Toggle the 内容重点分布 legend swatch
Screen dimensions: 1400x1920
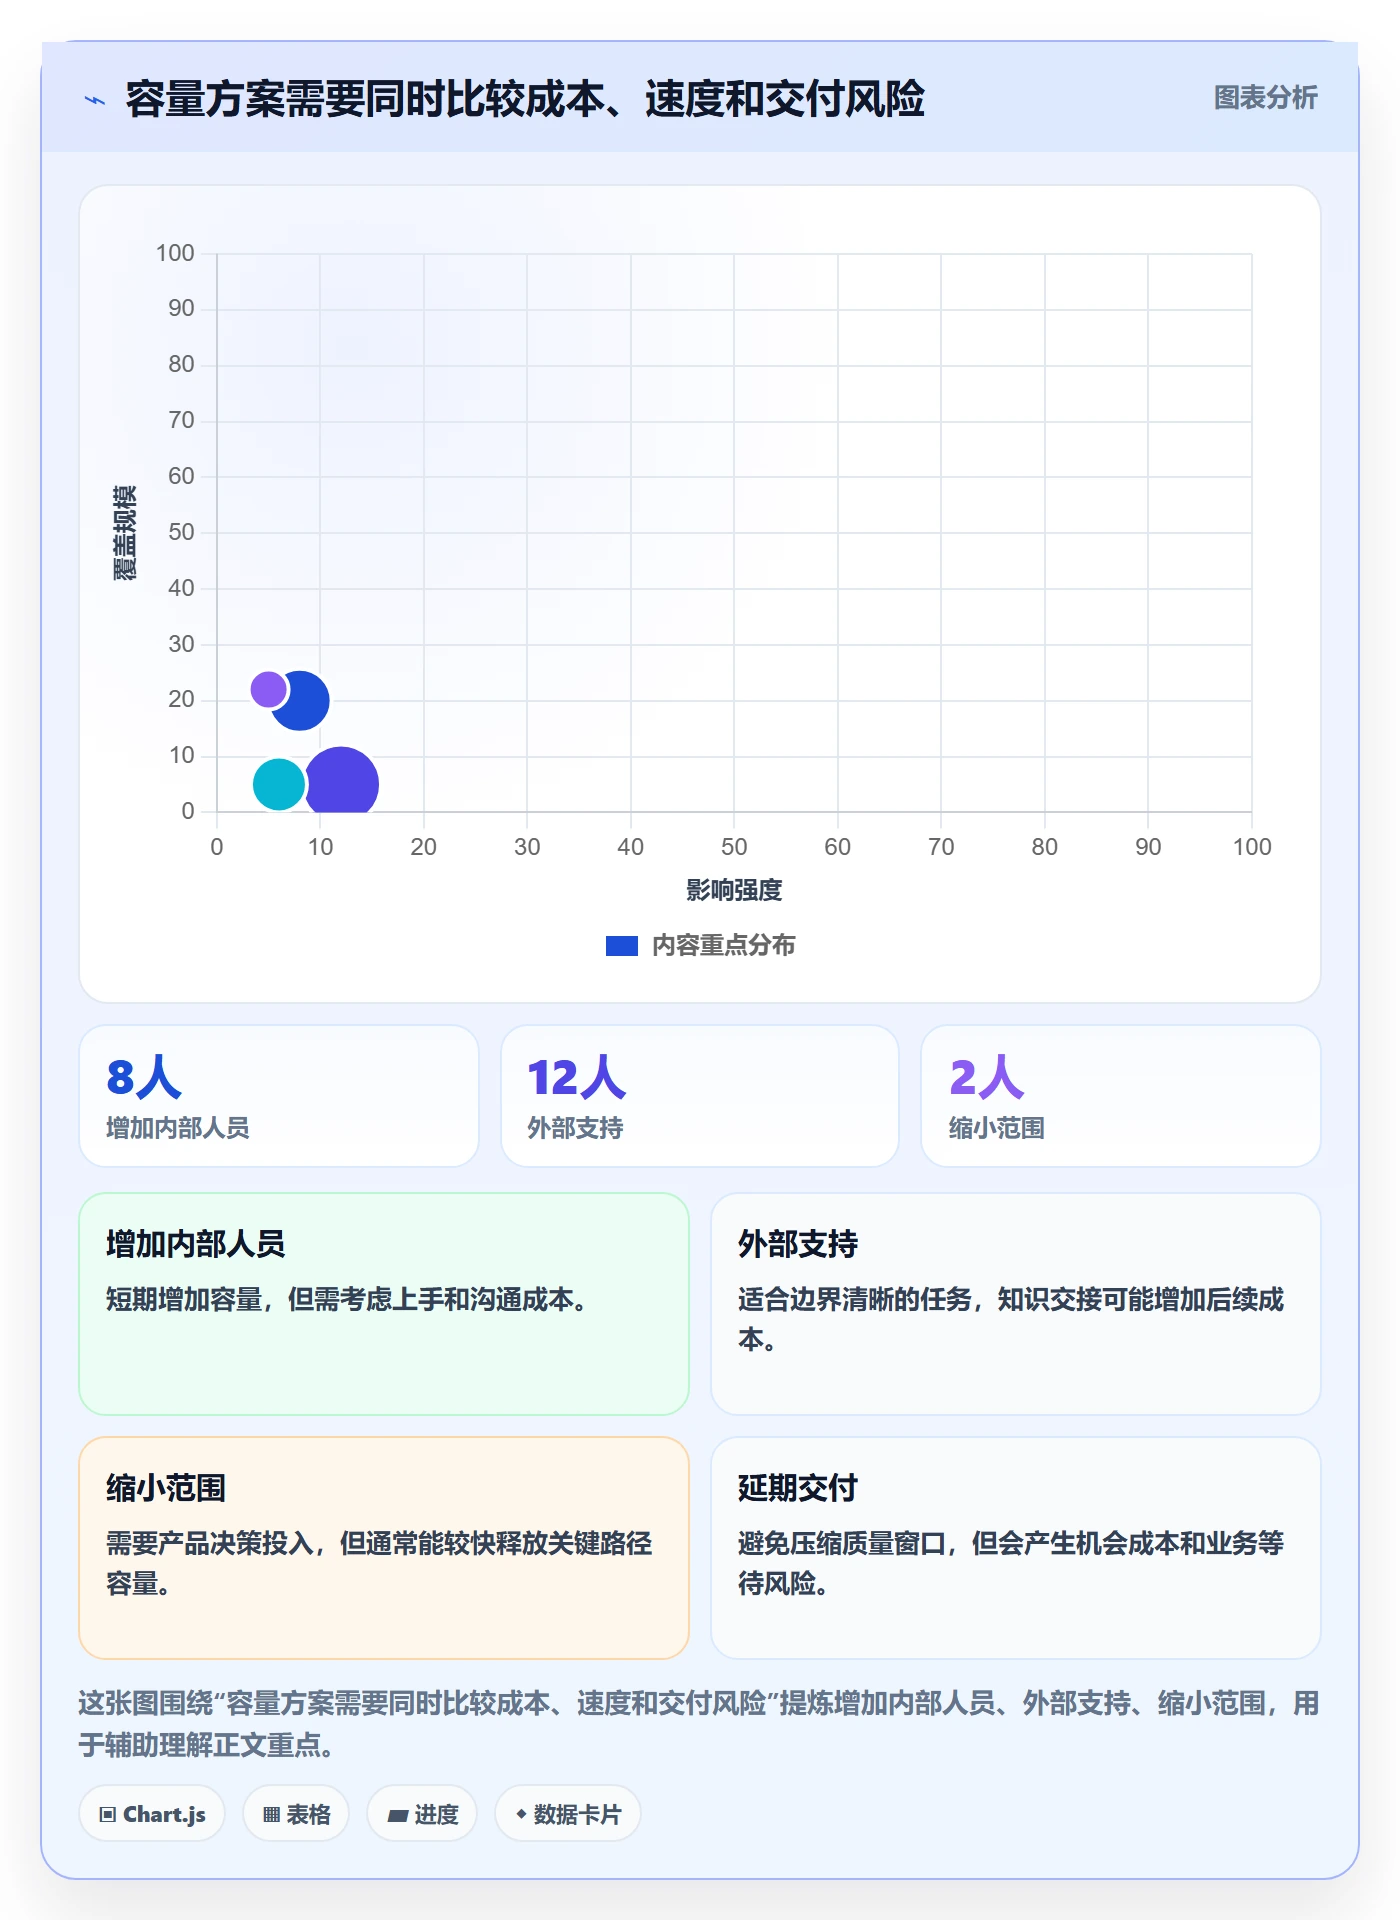[x=621, y=946]
